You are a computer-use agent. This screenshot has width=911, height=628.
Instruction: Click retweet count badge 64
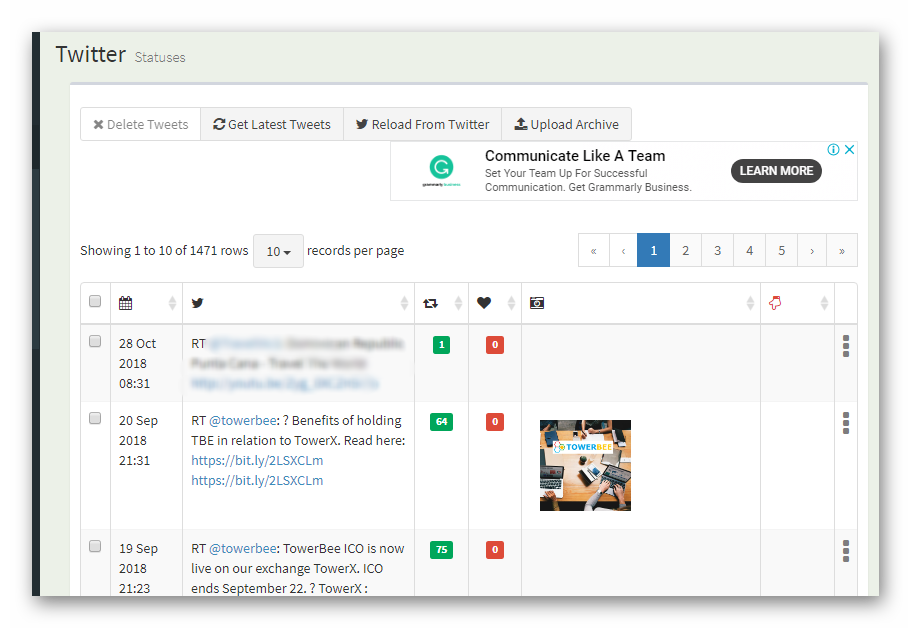442,422
